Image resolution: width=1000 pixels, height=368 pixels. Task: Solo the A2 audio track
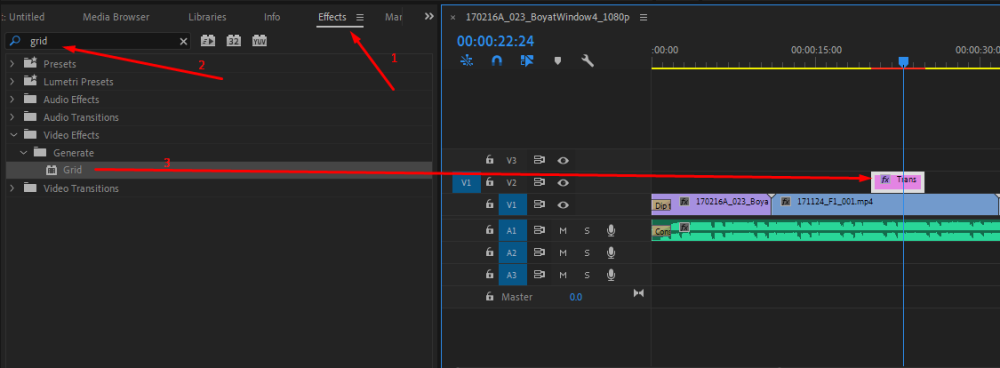(587, 253)
